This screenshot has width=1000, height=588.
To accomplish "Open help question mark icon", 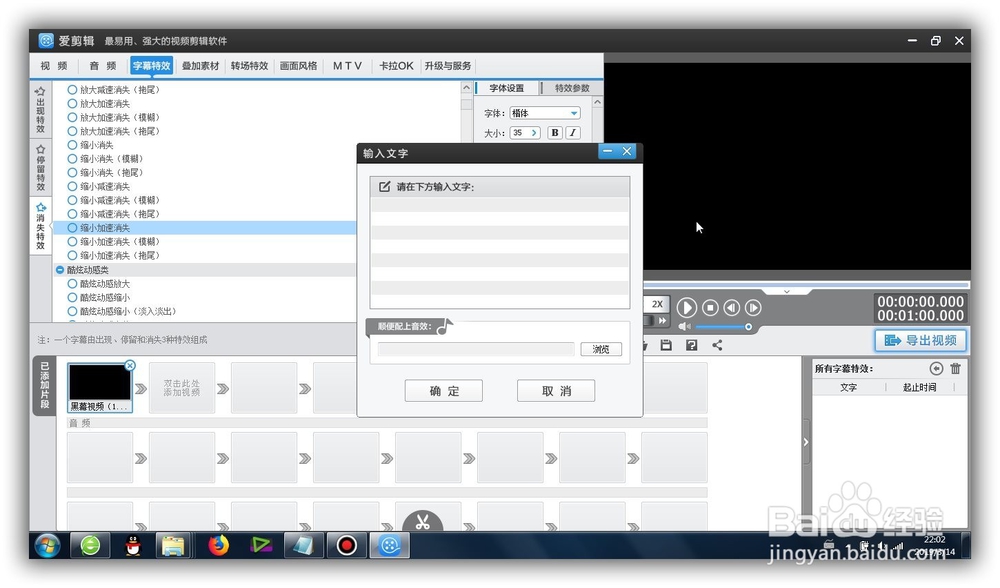I will click(x=691, y=345).
